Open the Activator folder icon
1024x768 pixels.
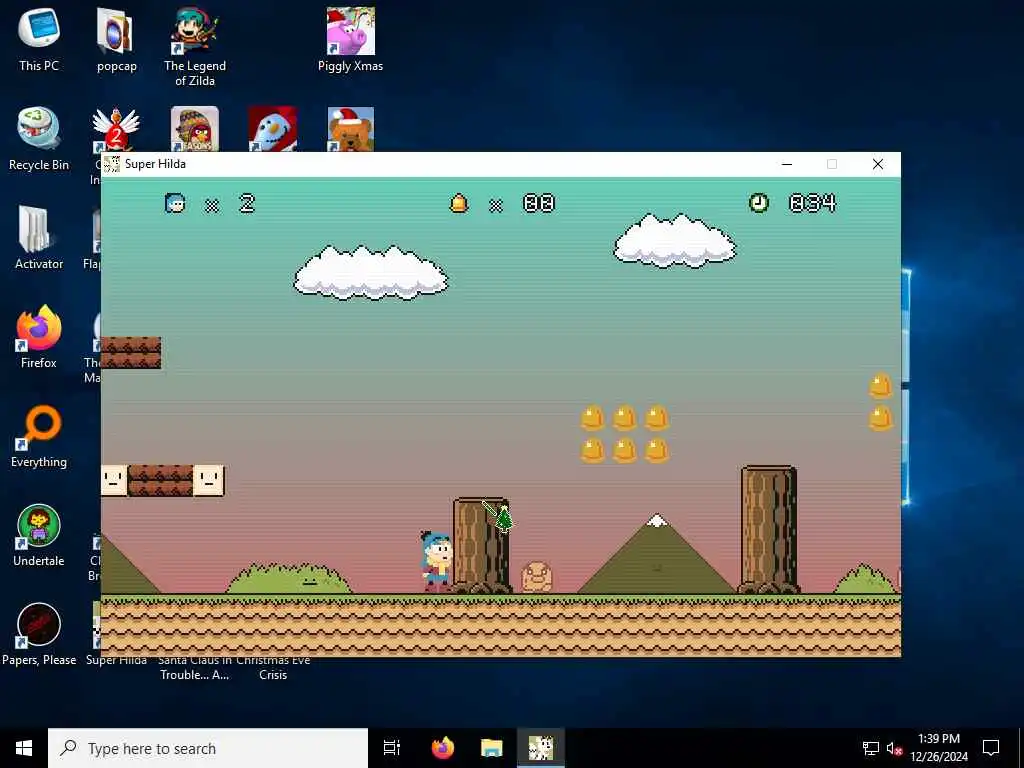pos(39,238)
